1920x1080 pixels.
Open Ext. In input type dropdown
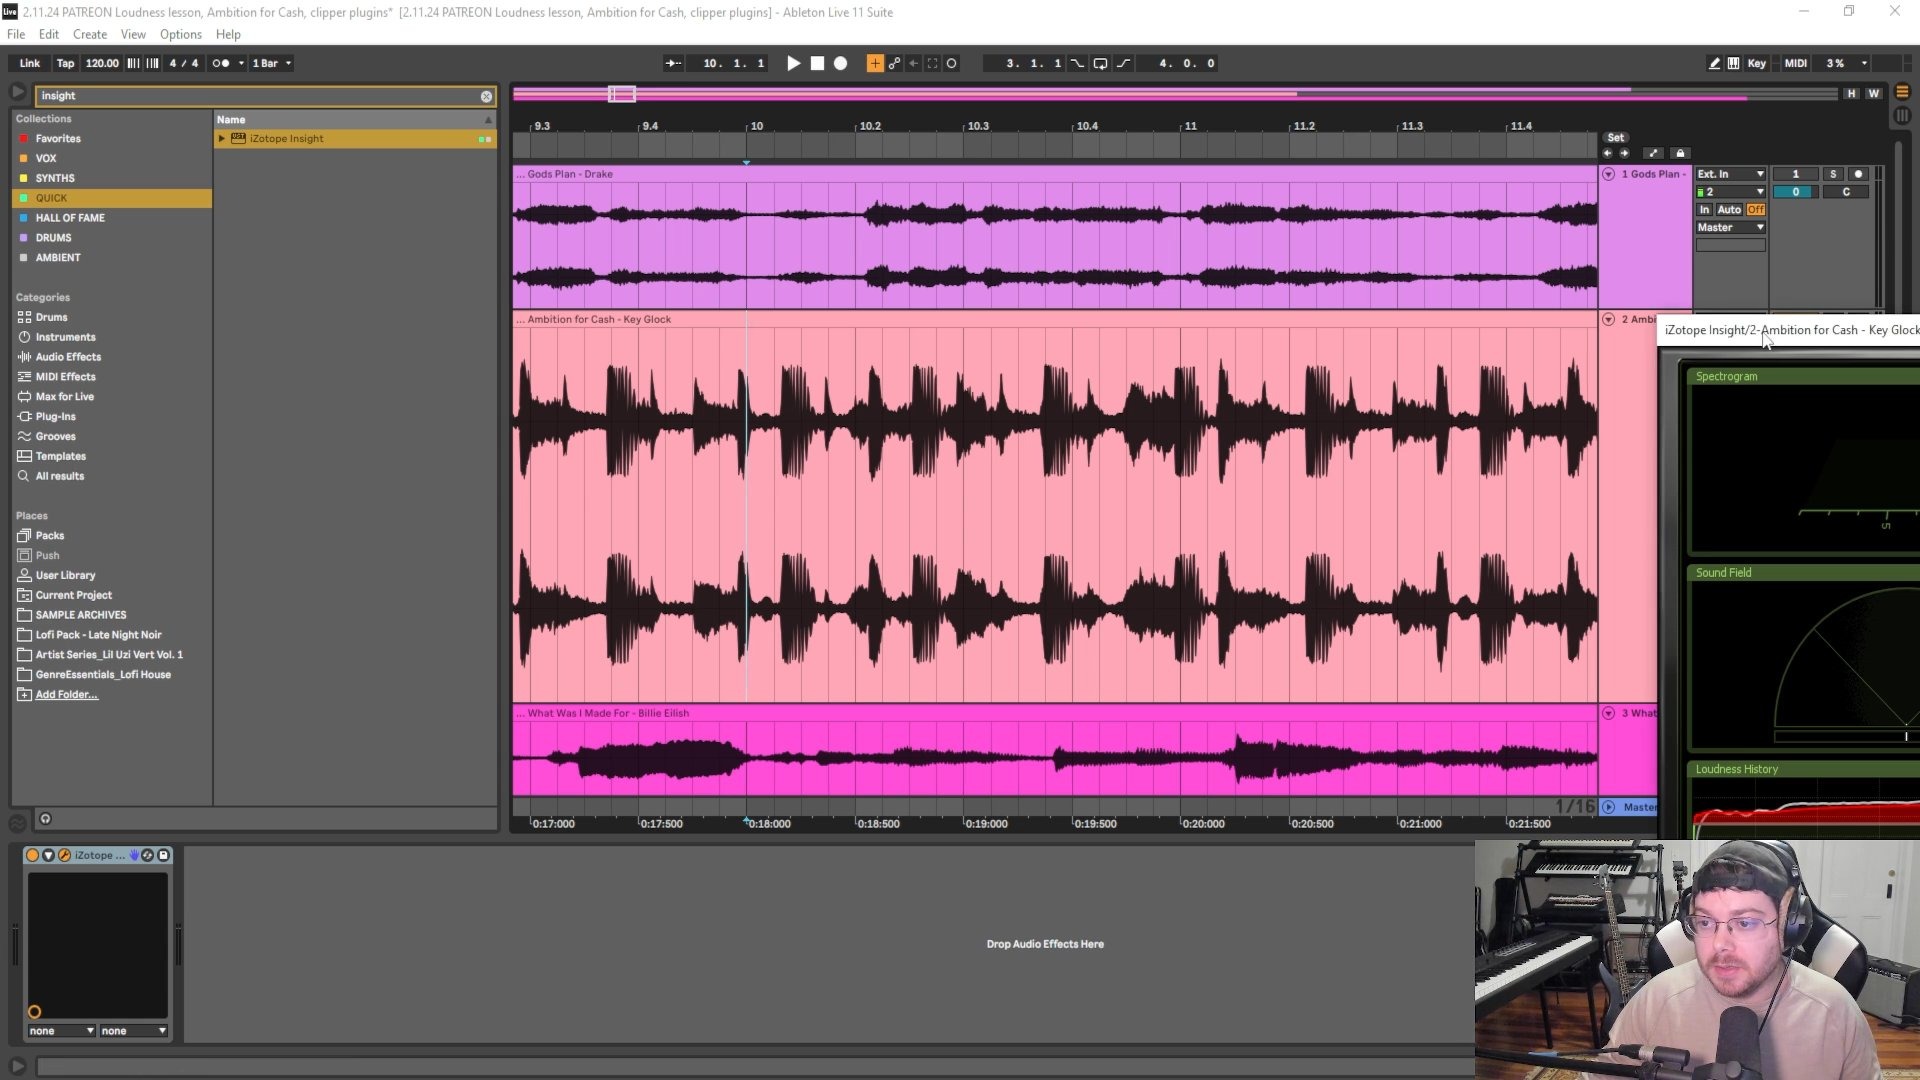coord(1731,174)
